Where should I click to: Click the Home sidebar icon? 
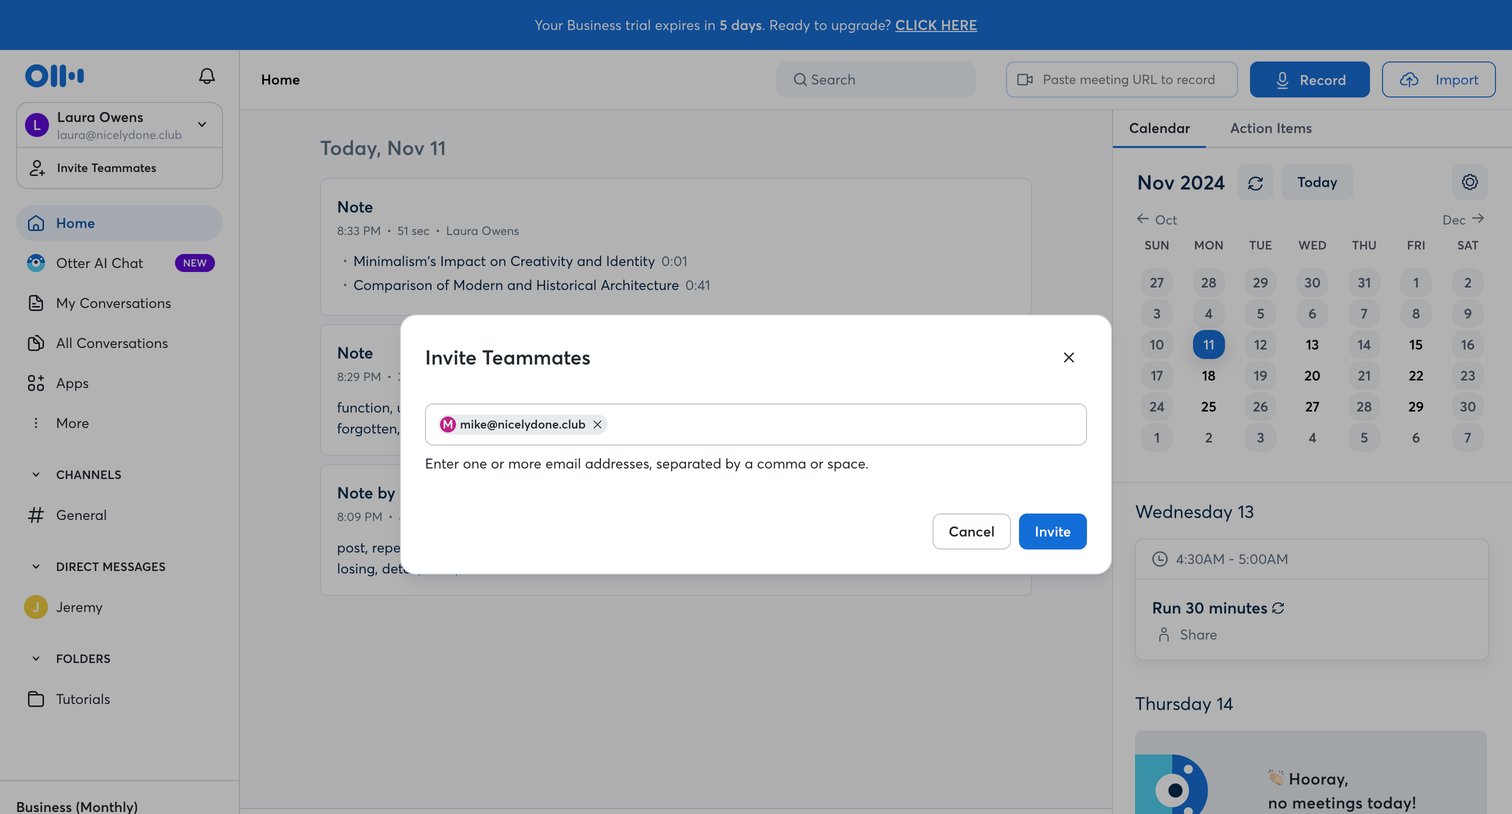[x=36, y=223]
